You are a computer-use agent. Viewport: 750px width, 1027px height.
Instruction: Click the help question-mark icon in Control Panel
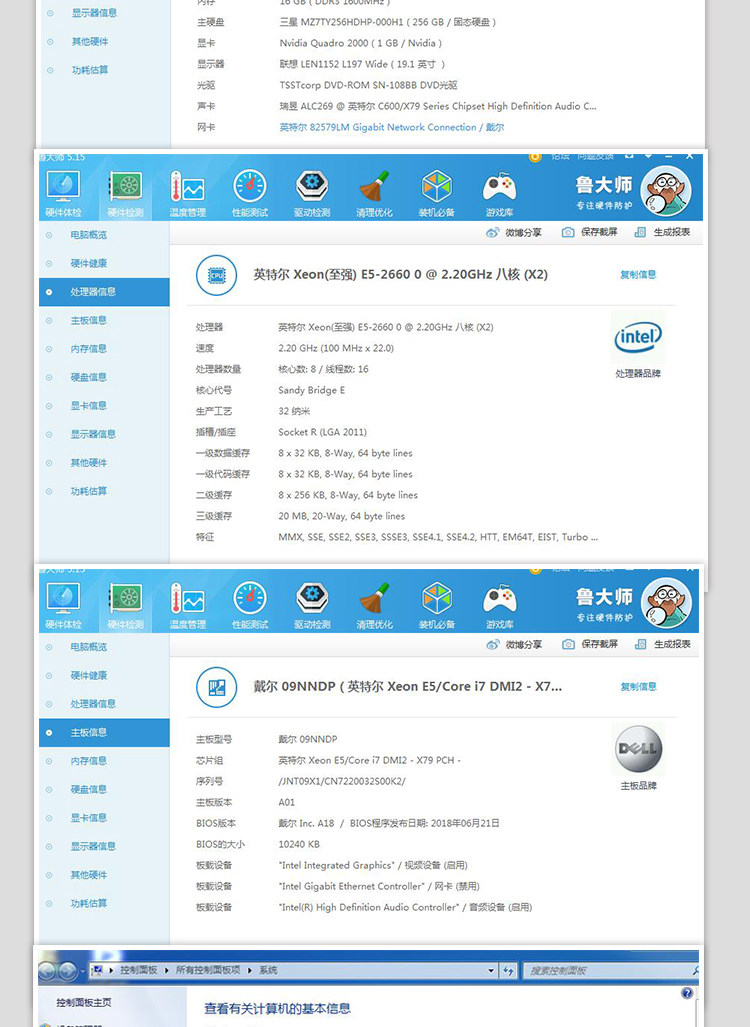click(x=687, y=993)
